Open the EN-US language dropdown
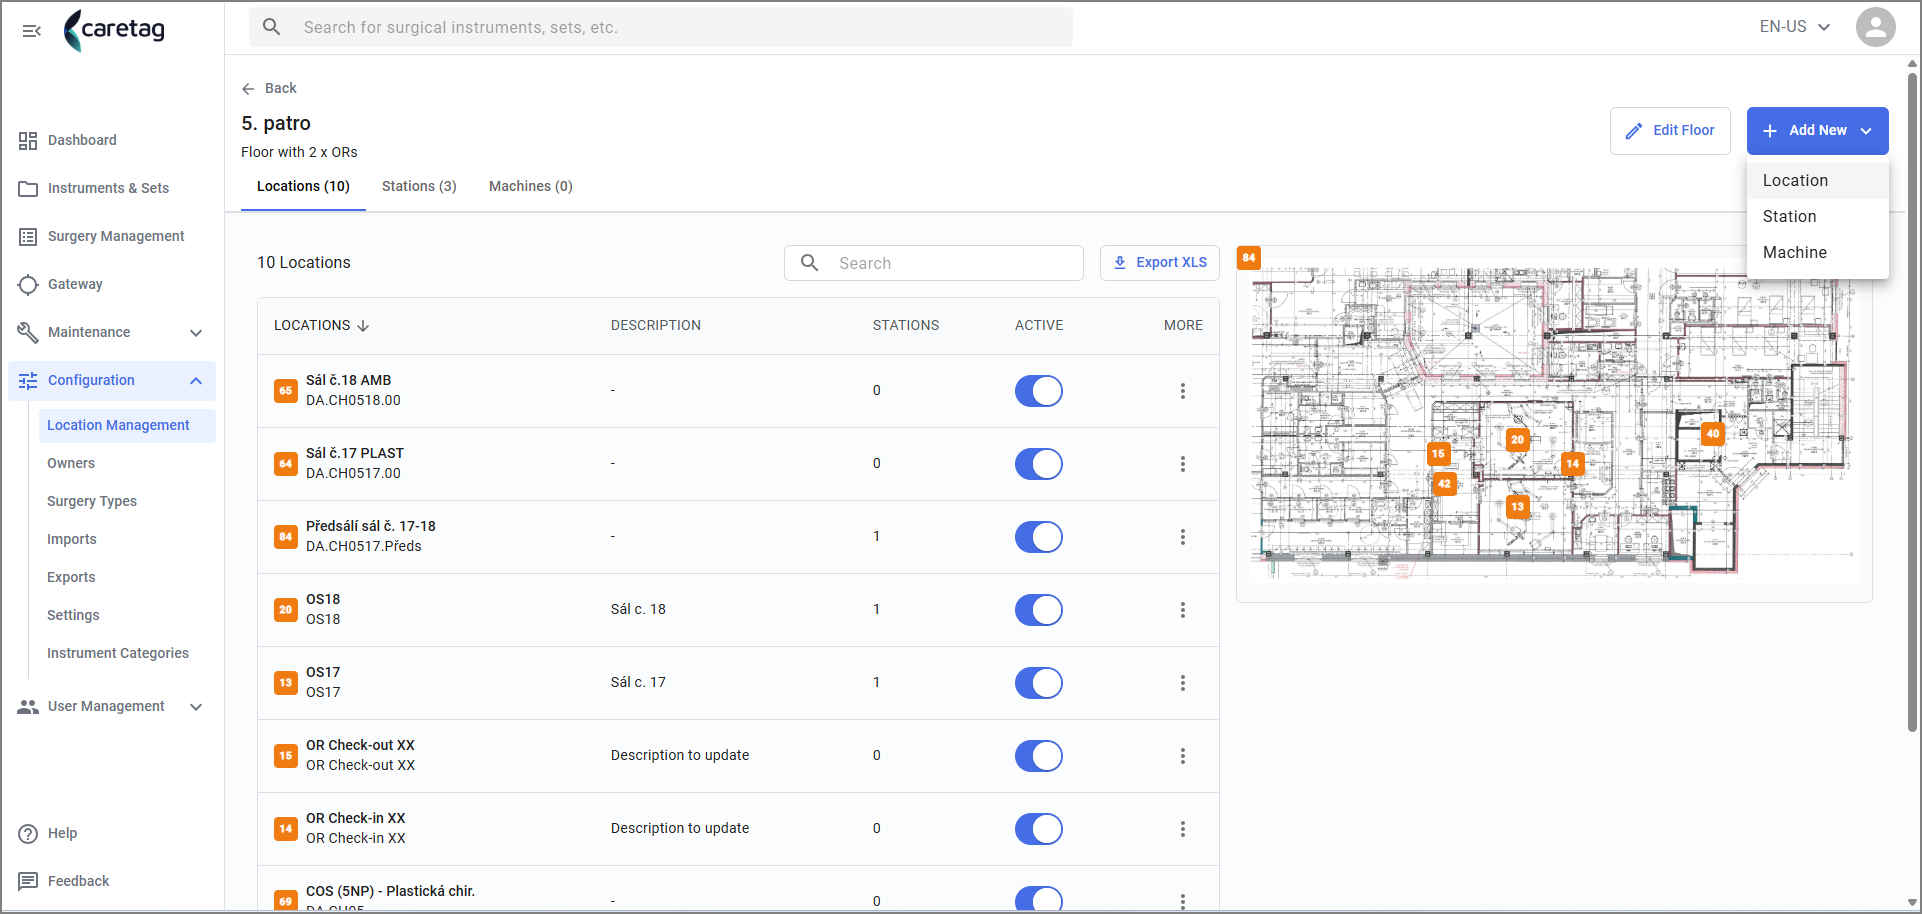The image size is (1922, 914). tap(1795, 27)
